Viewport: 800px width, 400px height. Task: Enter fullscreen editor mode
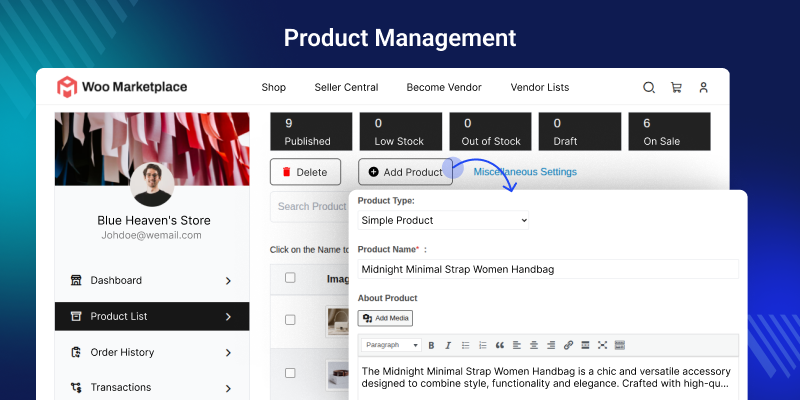click(603, 345)
